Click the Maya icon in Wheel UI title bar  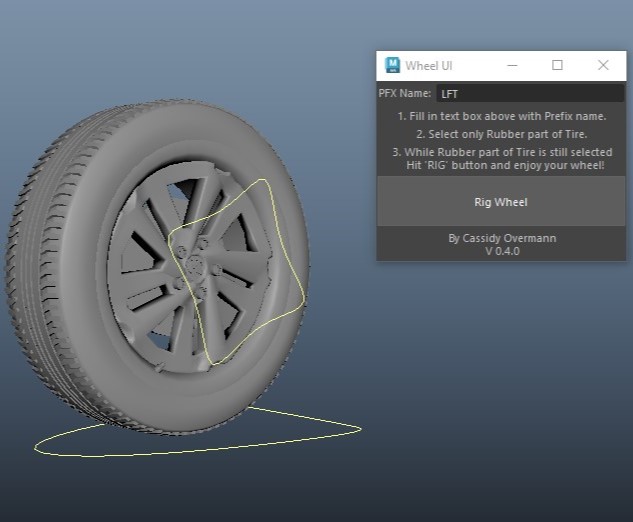tap(393, 65)
